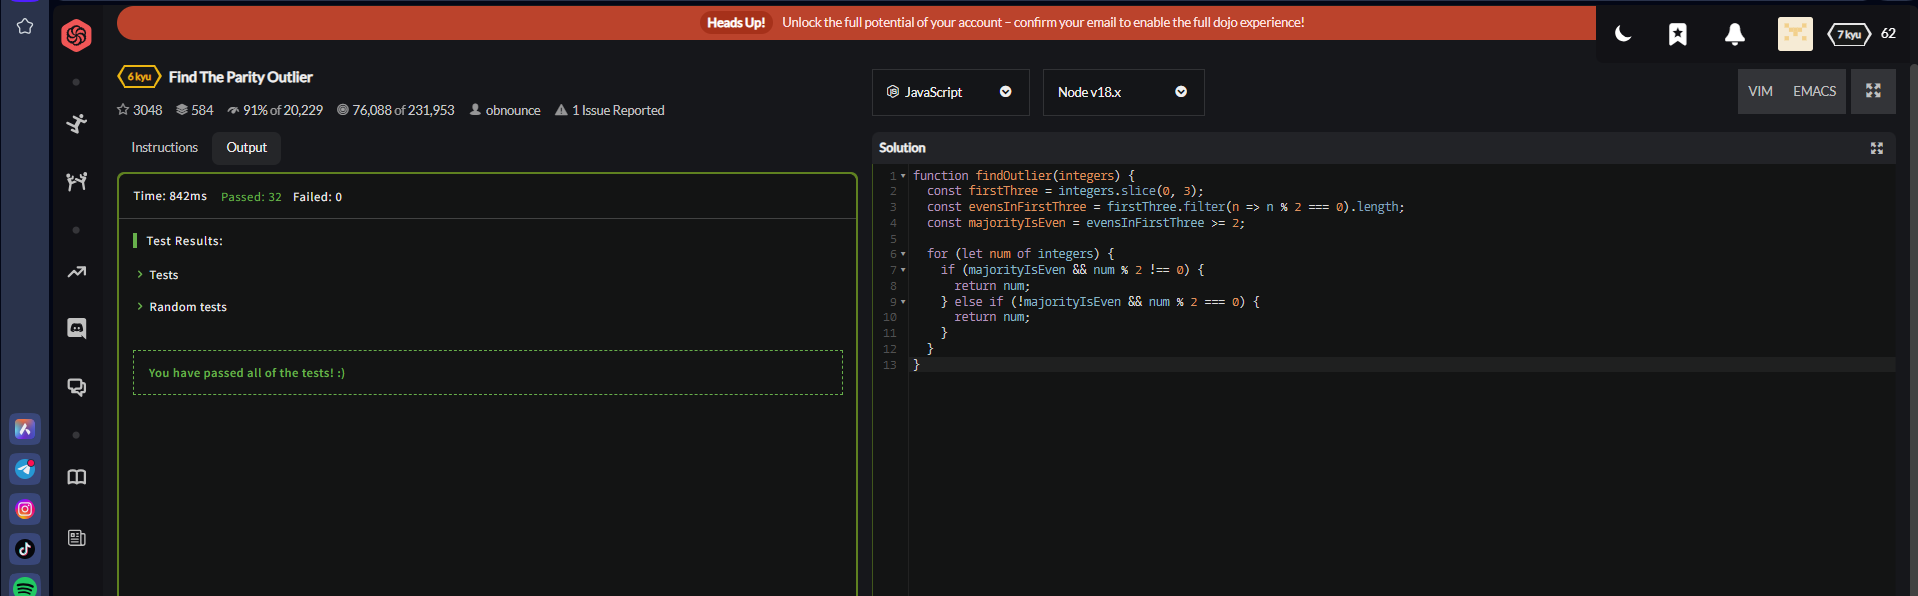The height and width of the screenshot is (596, 1918).
Task: Expand the Random tests results
Action: point(187,307)
